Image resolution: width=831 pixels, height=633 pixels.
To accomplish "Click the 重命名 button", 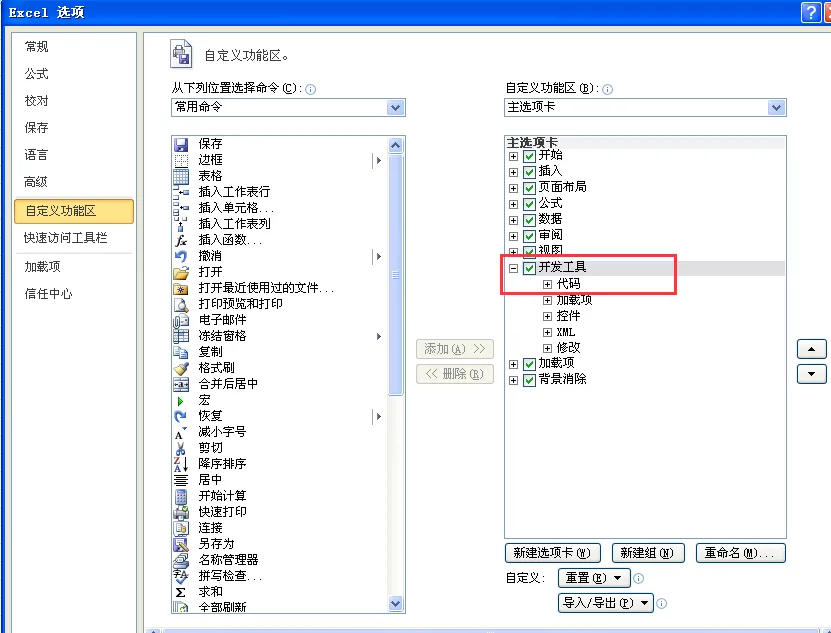I will point(740,553).
